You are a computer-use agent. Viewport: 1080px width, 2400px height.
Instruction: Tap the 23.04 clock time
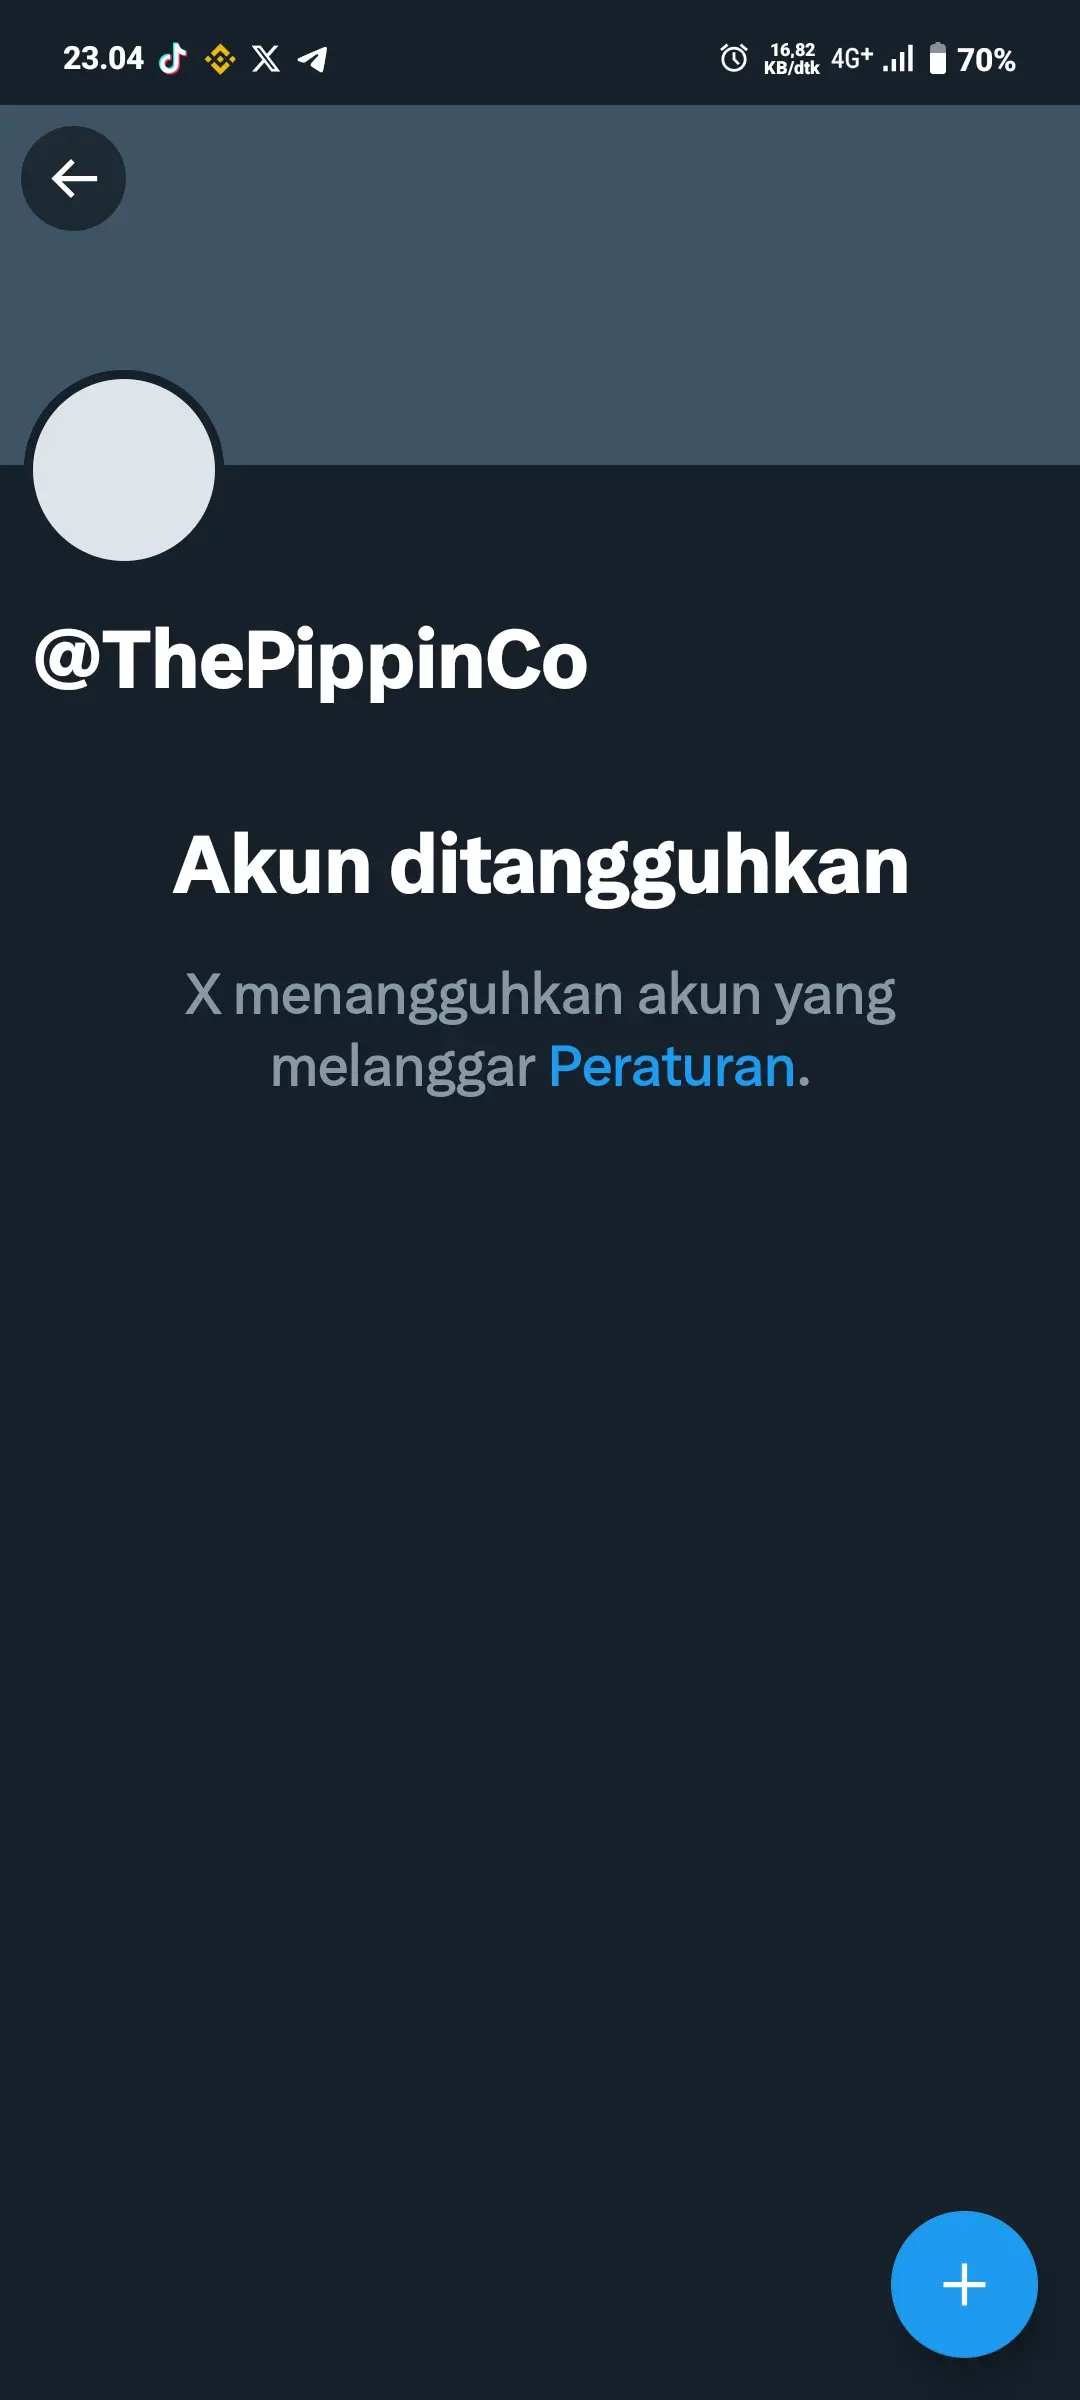[x=104, y=59]
